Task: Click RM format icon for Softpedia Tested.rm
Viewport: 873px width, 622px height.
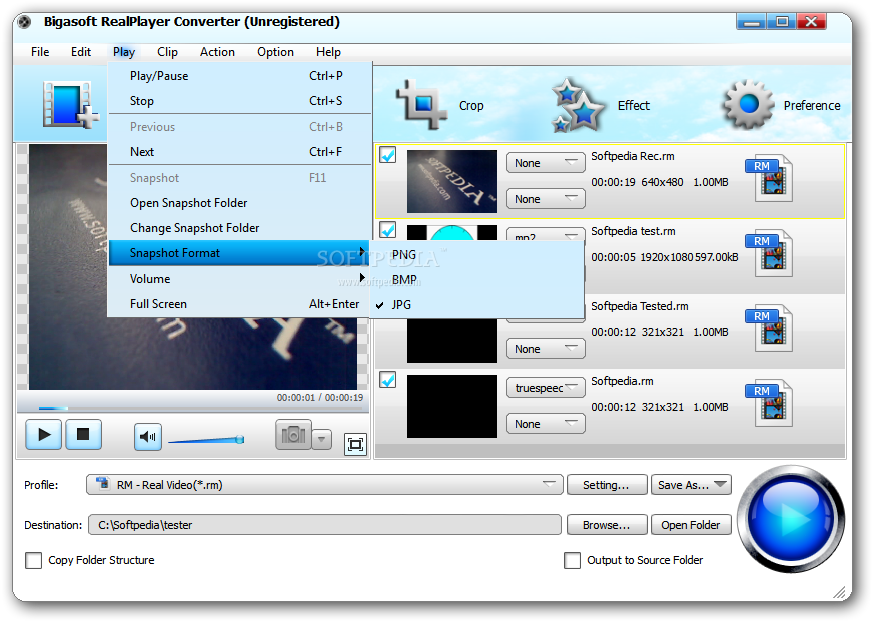Action: point(770,328)
